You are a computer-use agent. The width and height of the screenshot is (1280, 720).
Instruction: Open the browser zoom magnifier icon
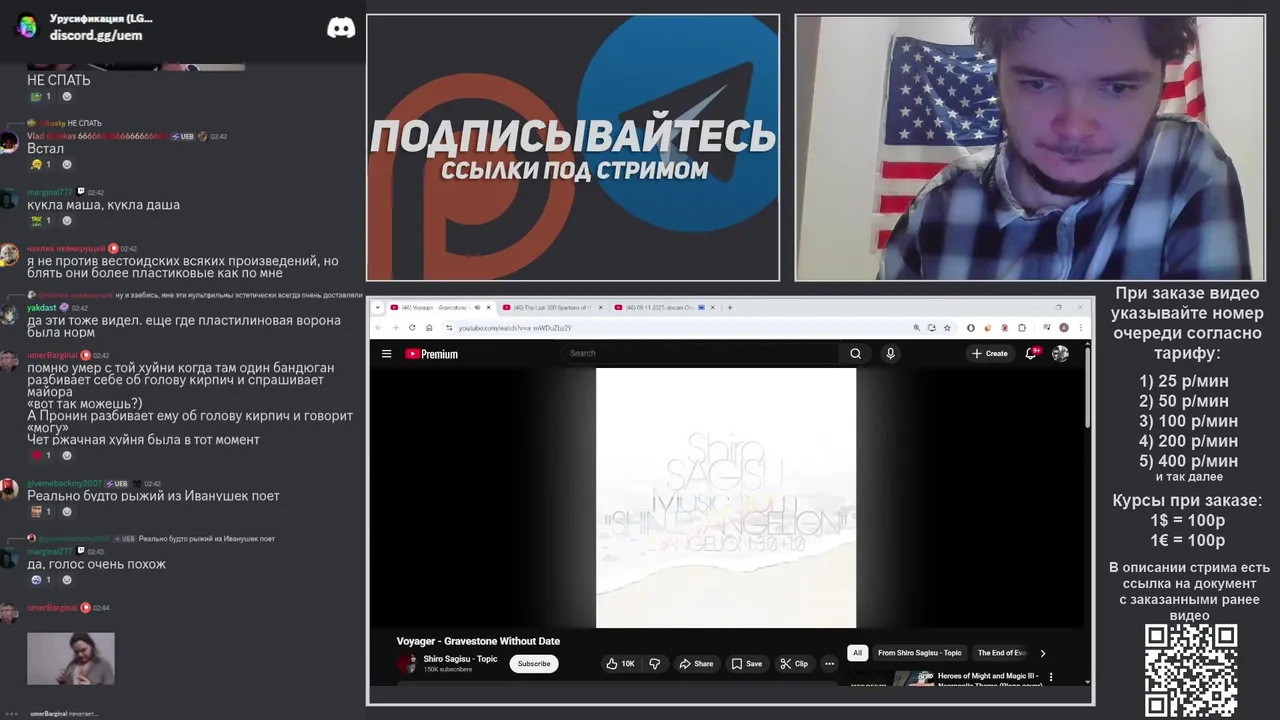point(917,327)
